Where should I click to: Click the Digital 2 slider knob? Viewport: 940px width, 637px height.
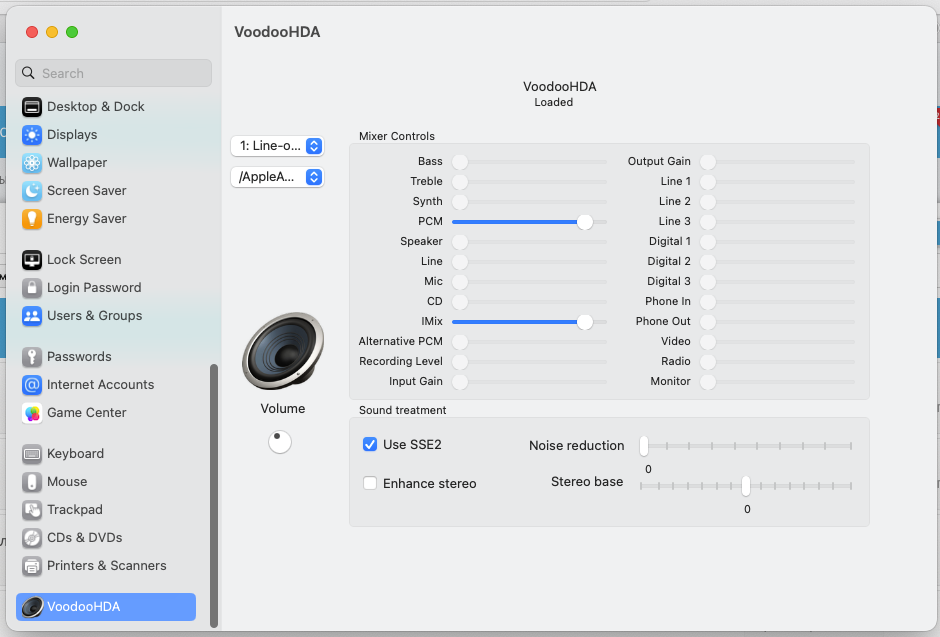[x=708, y=262]
